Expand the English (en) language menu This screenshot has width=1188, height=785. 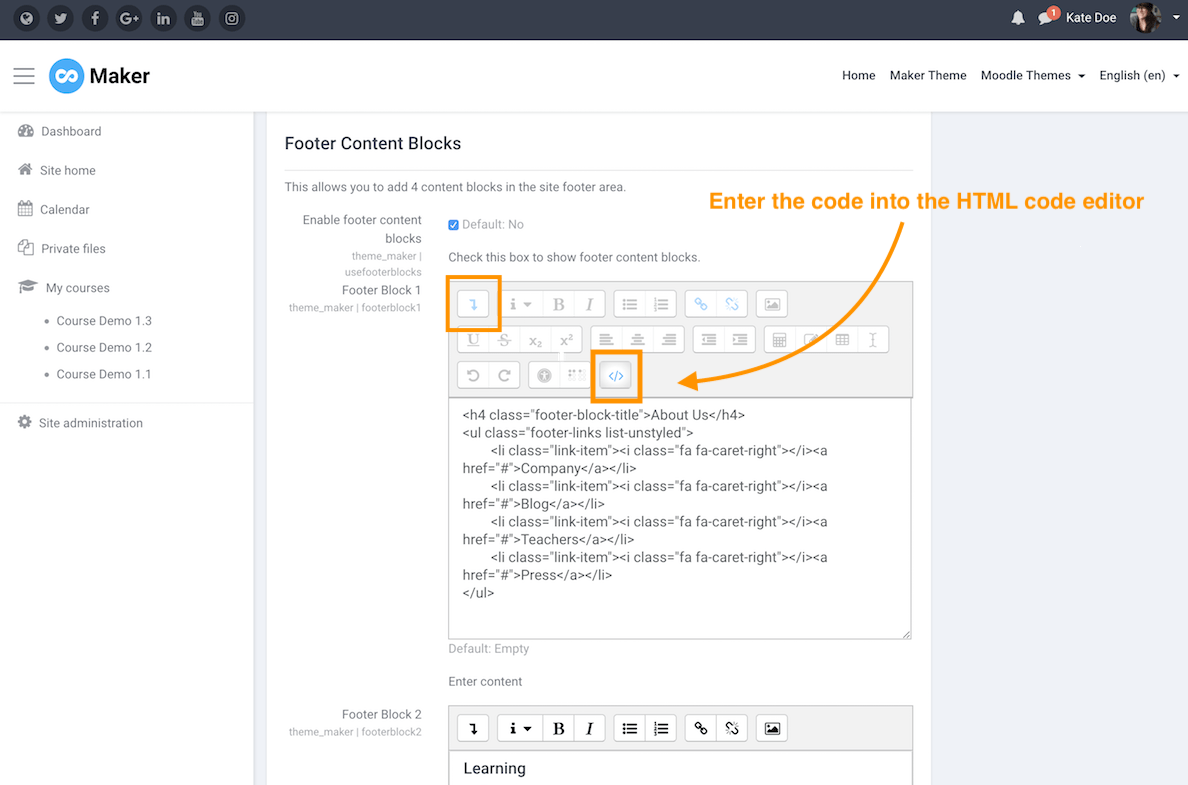point(1136,75)
